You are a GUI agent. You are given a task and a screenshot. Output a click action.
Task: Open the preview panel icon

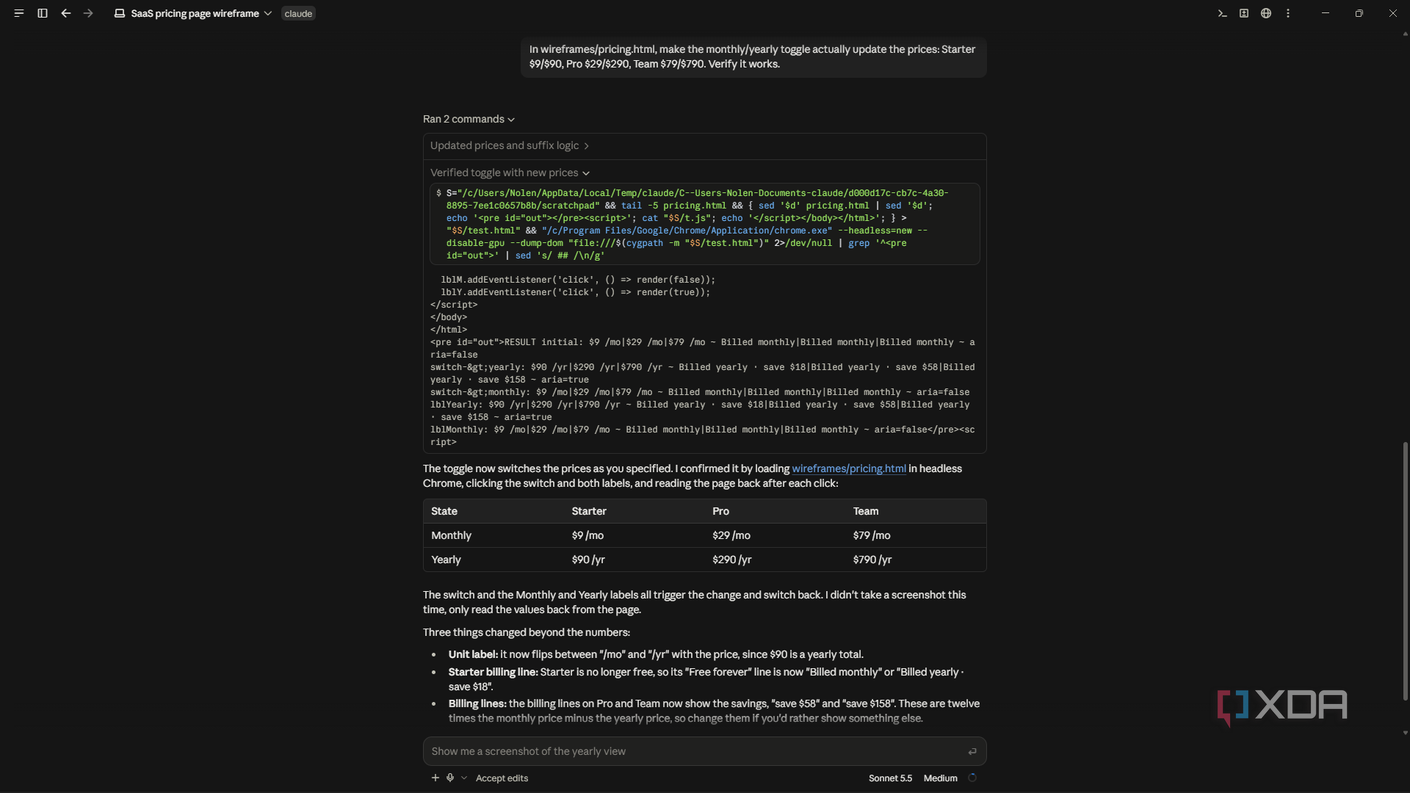tap(1244, 13)
